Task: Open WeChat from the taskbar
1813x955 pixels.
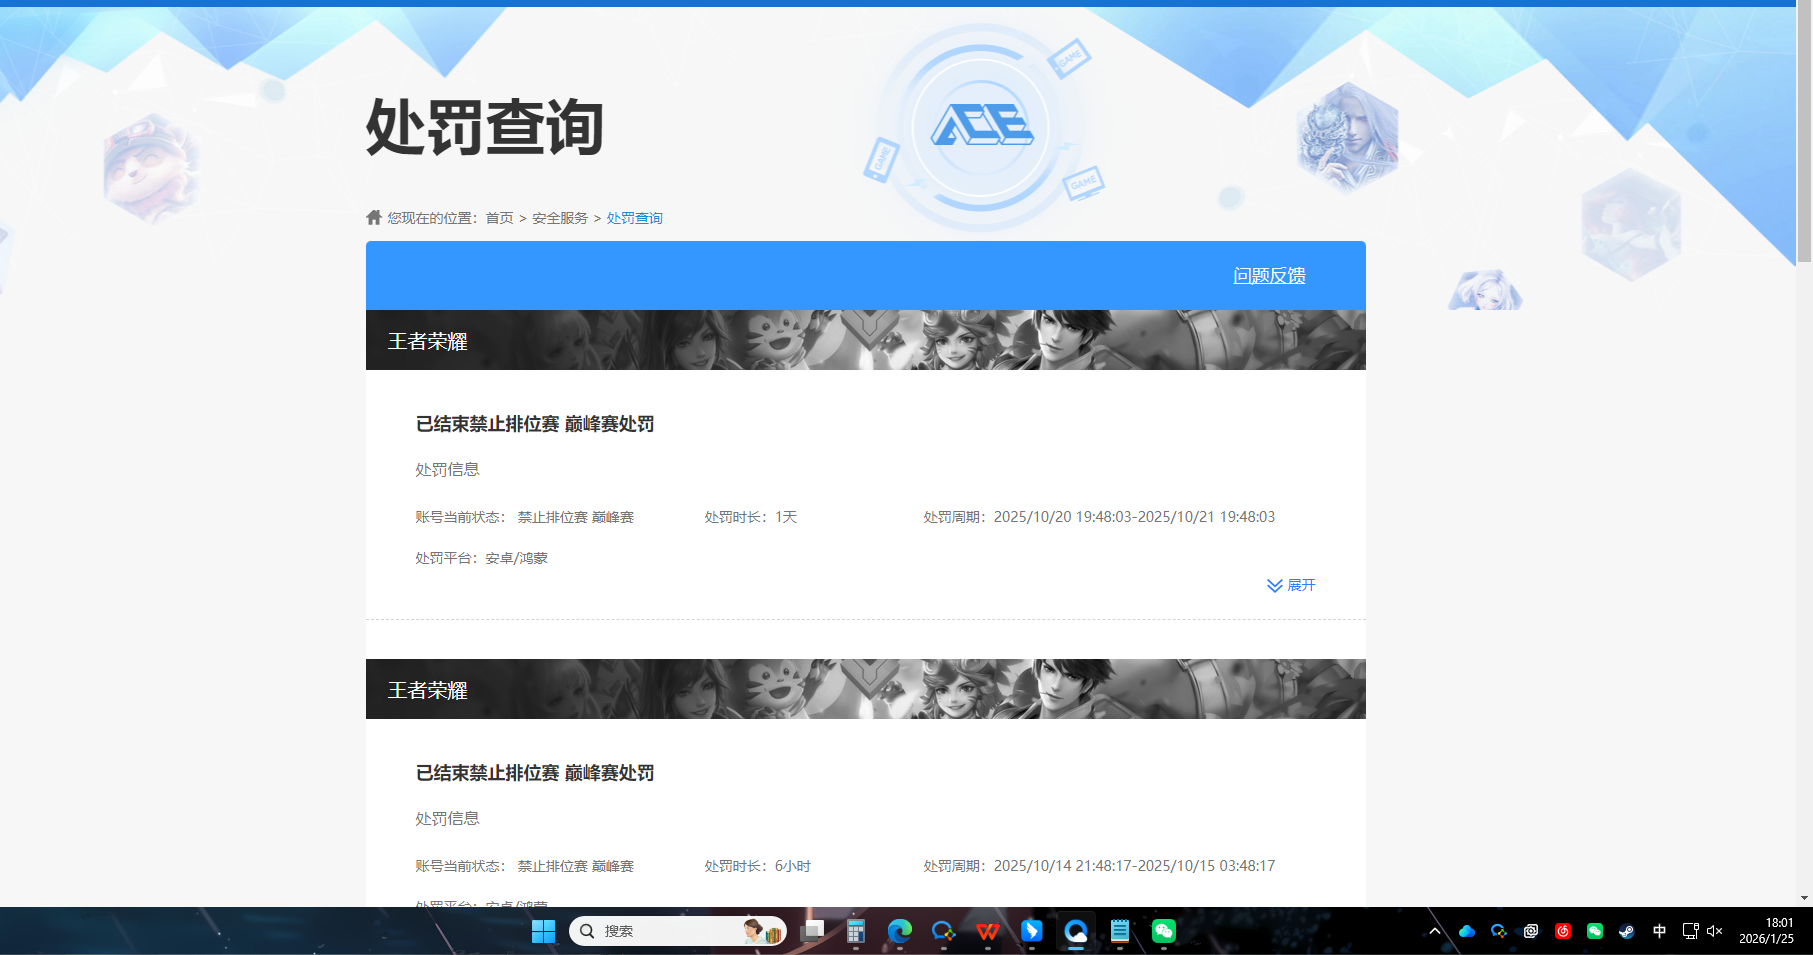Action: (1164, 930)
